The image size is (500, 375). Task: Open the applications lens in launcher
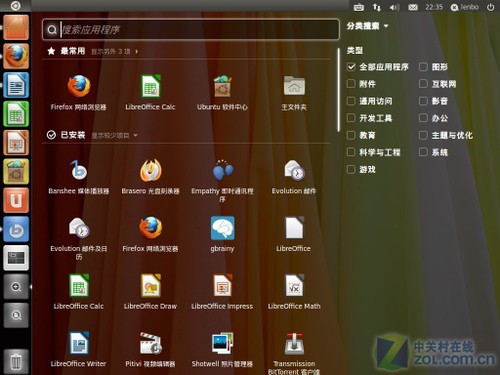click(16, 287)
